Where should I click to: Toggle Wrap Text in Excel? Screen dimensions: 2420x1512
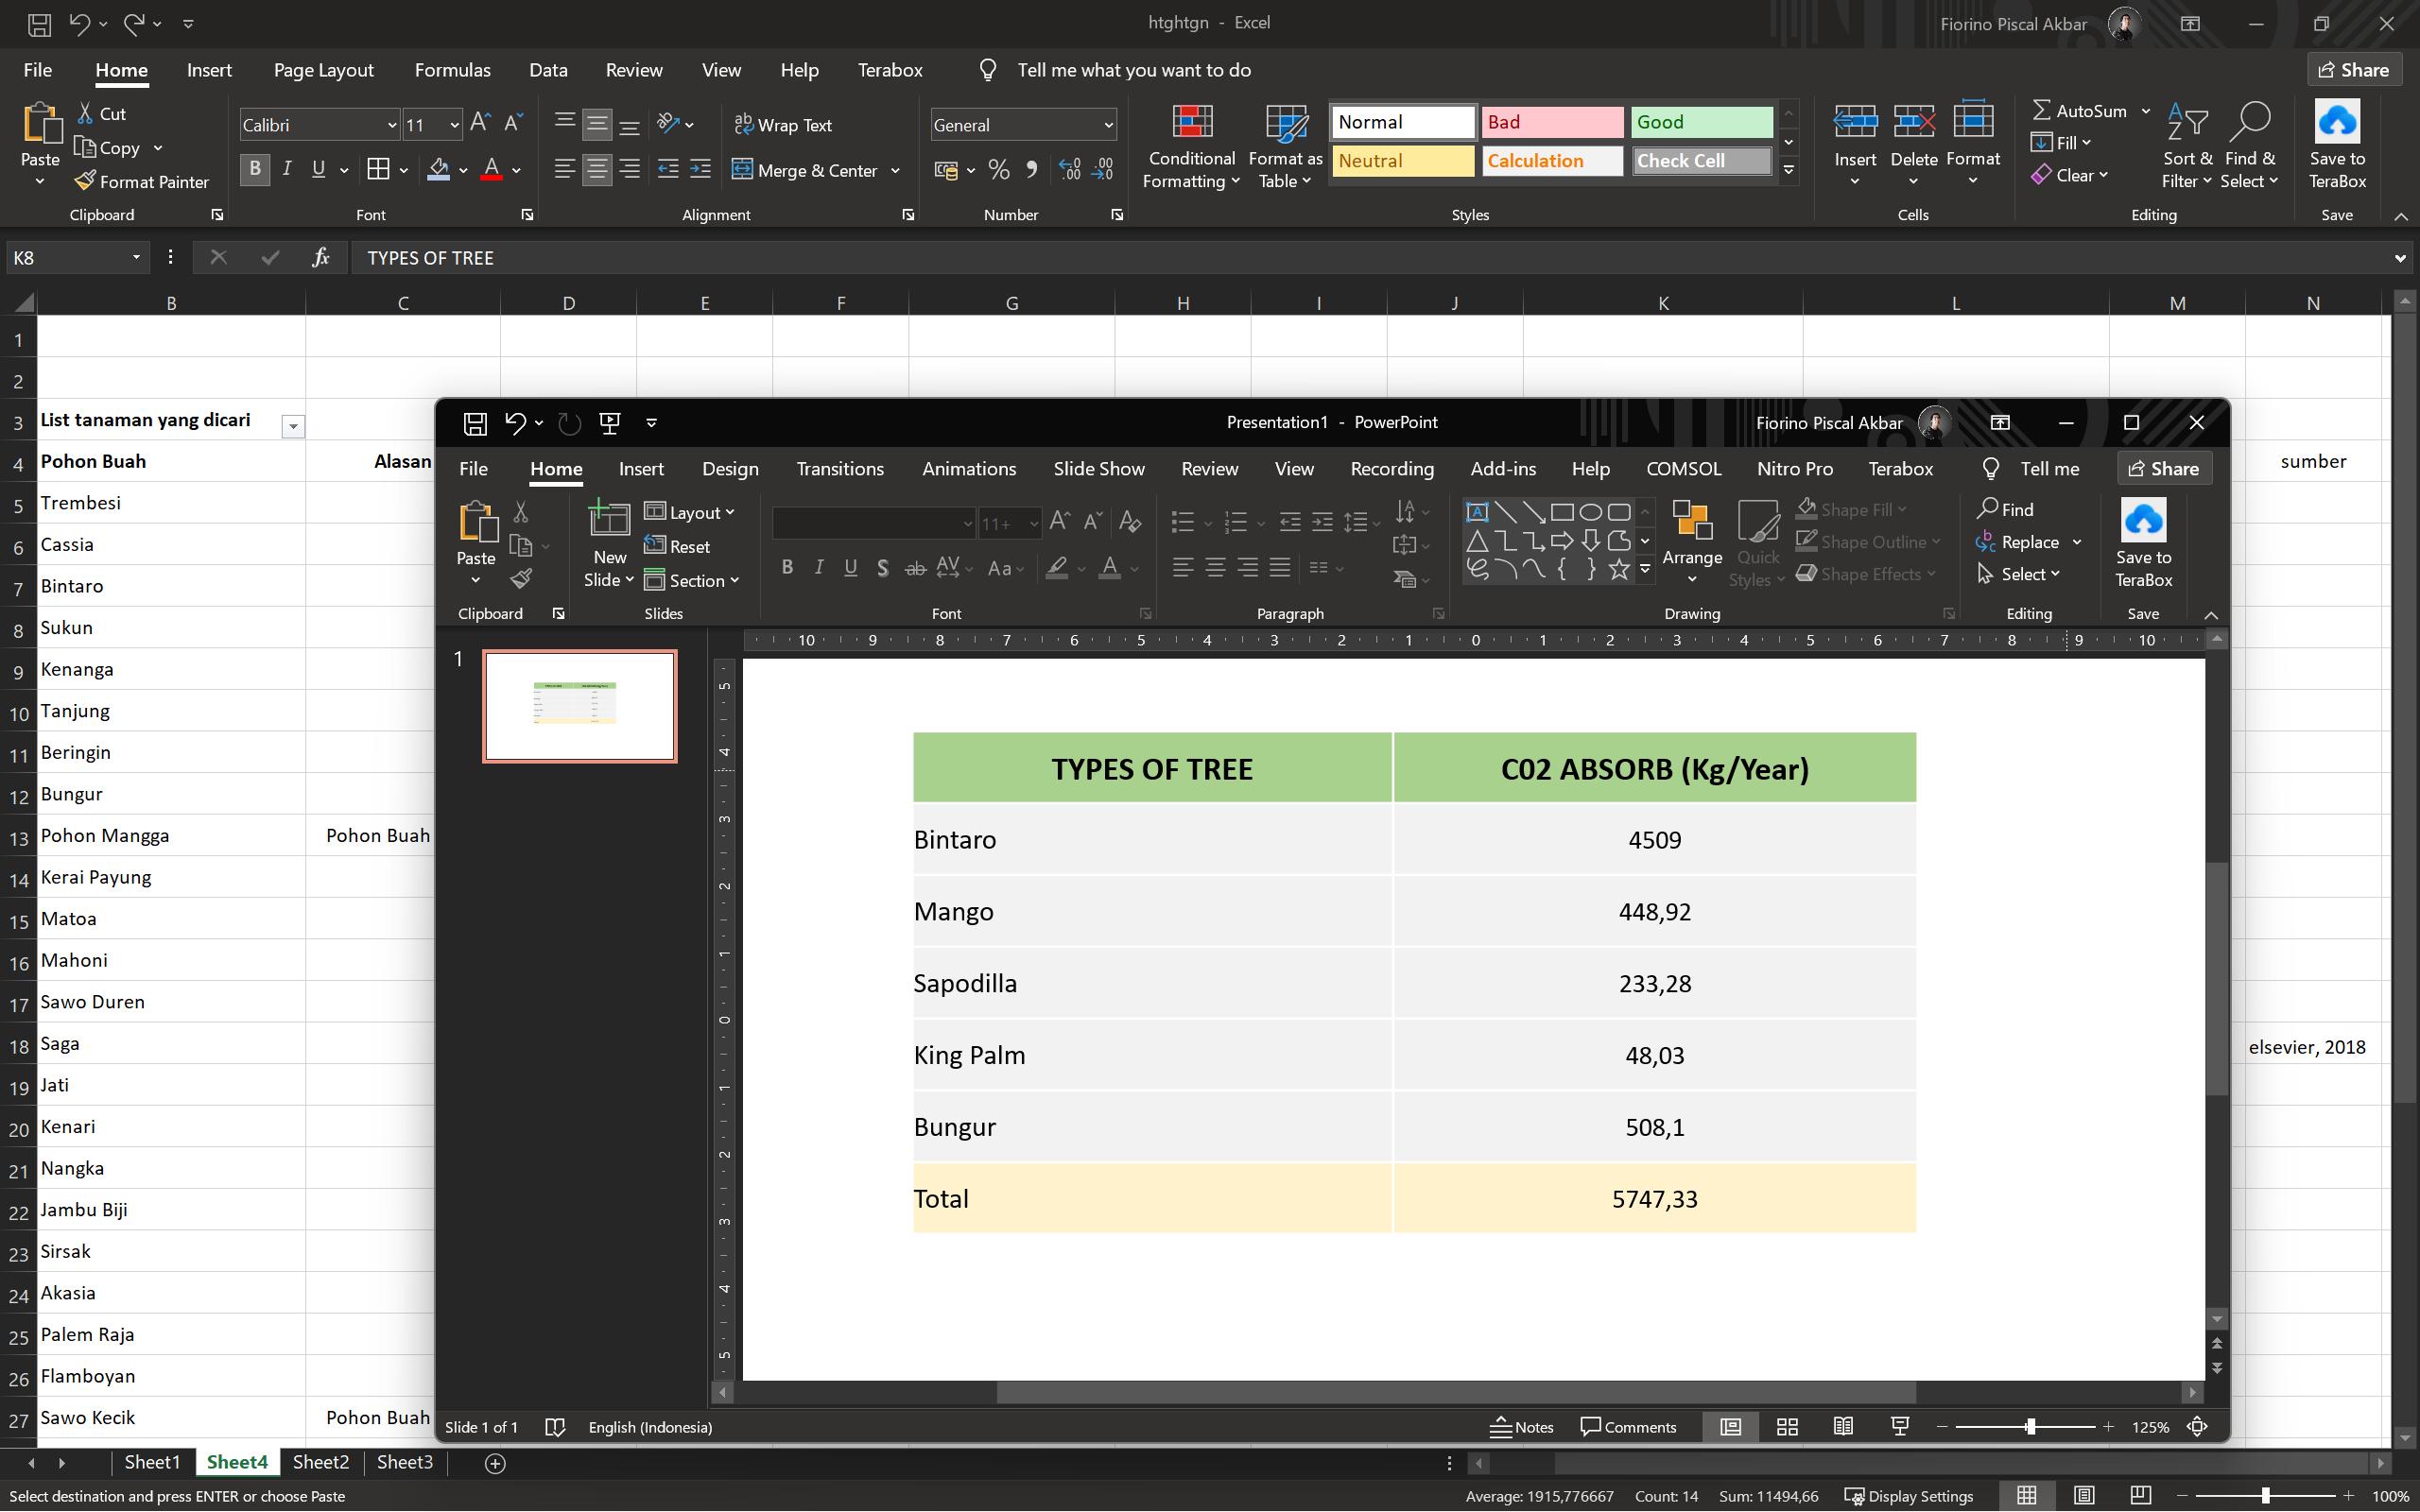(782, 125)
